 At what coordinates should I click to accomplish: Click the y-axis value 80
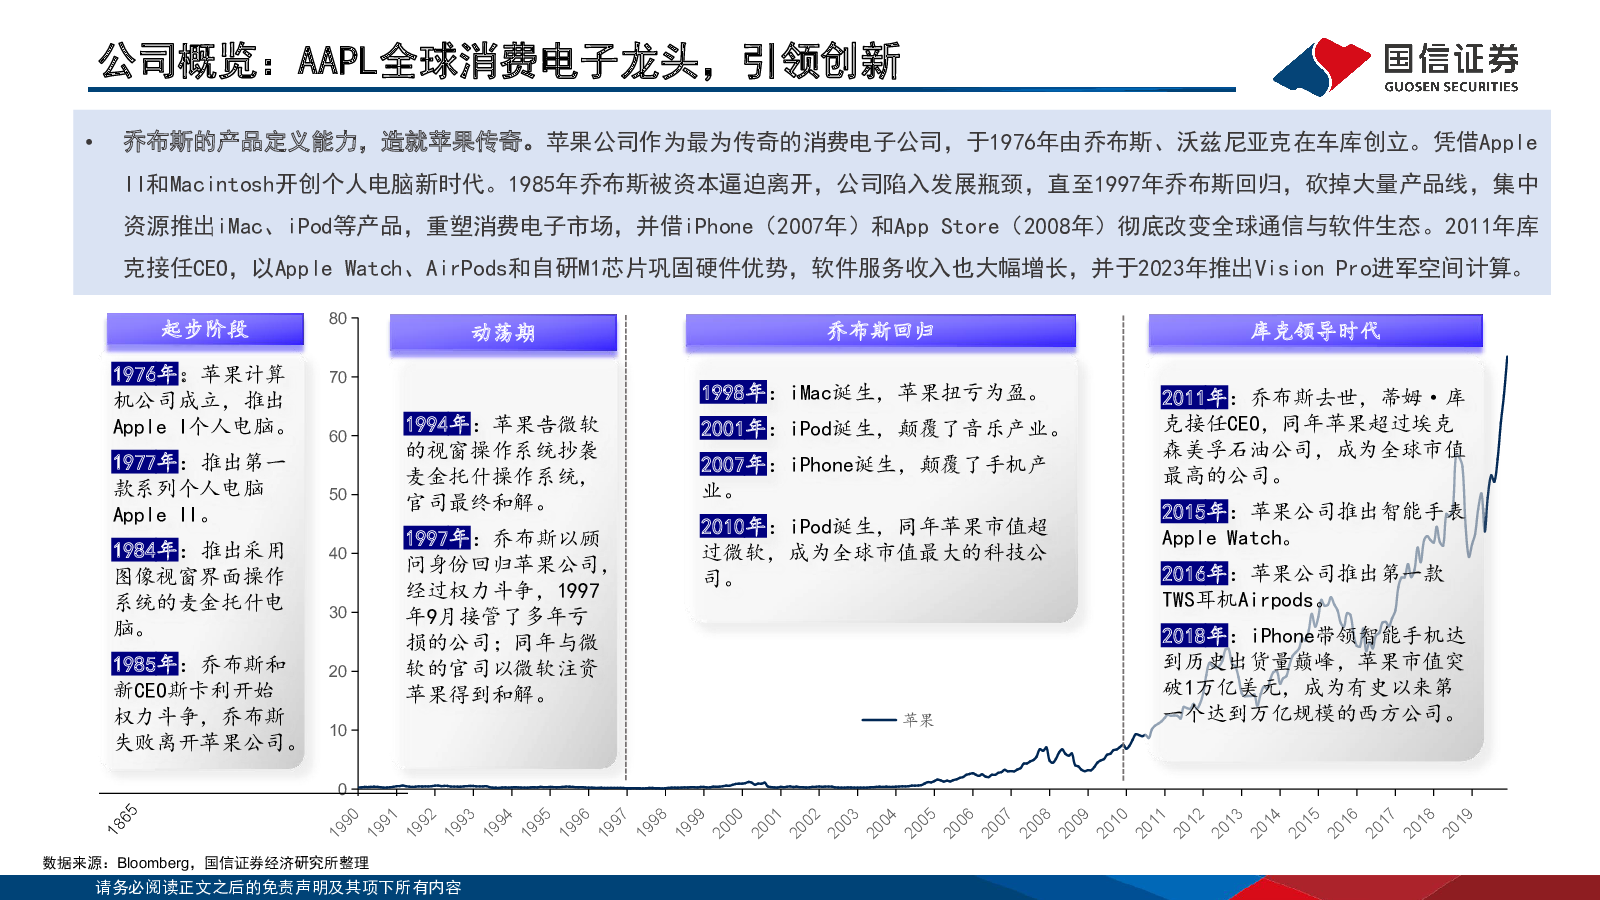click(338, 319)
